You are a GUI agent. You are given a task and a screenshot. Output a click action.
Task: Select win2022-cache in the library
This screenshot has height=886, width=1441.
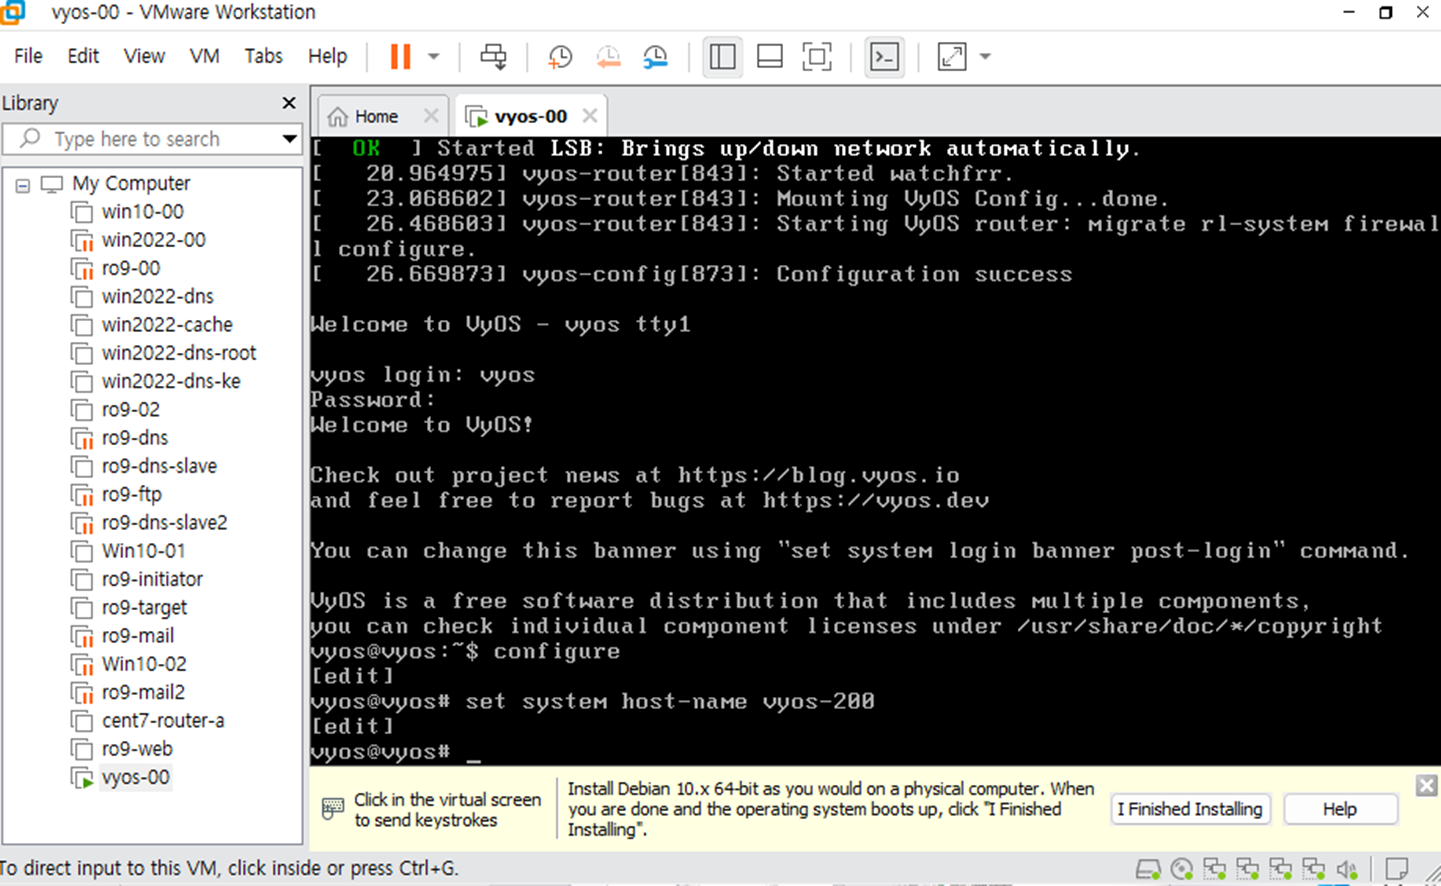[167, 325]
